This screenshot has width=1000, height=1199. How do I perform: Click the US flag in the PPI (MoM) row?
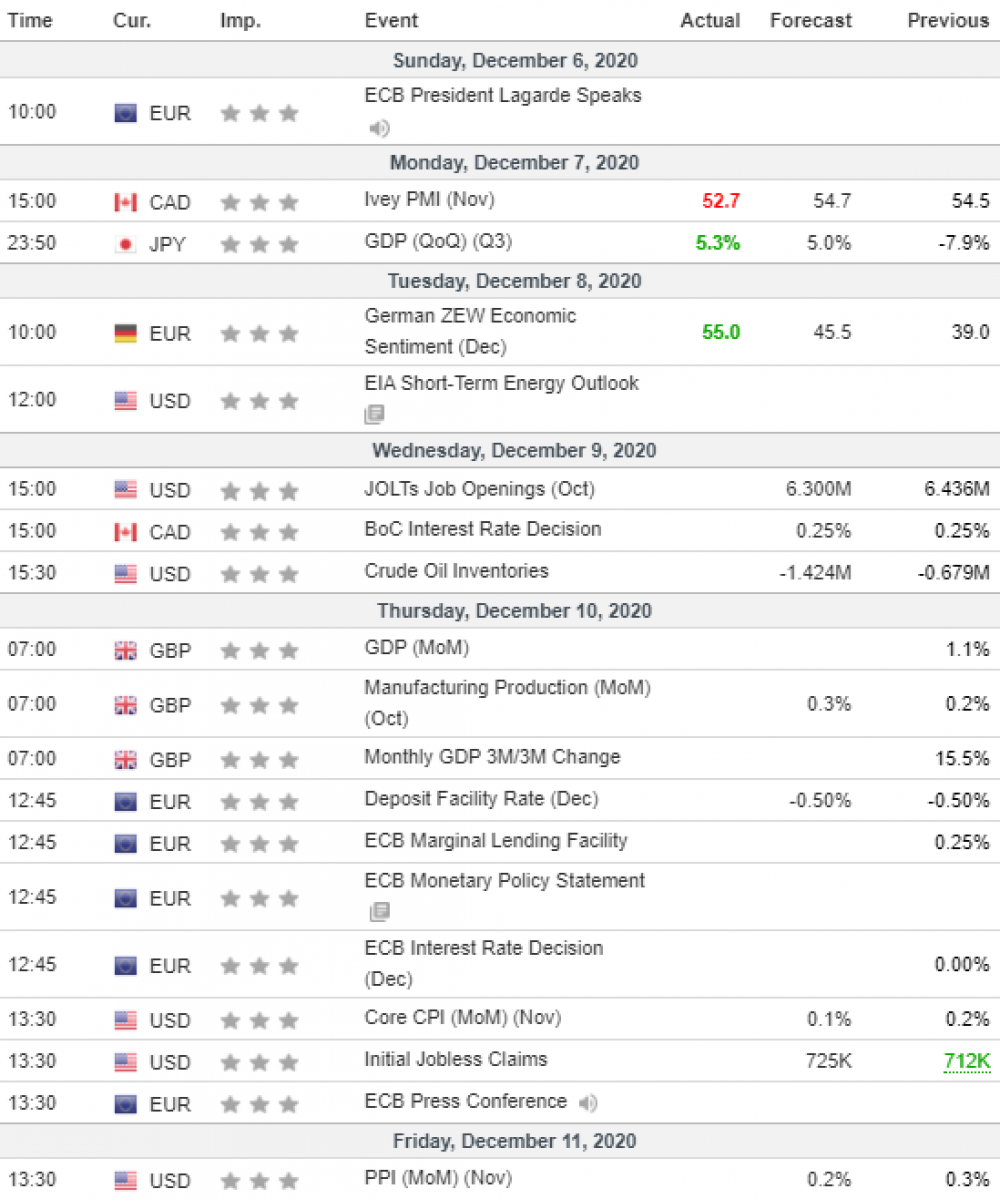point(125,1181)
